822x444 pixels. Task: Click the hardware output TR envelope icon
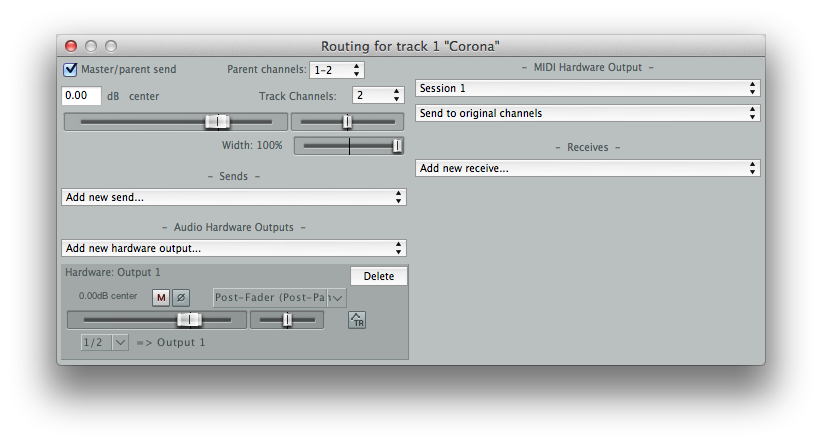click(x=357, y=320)
